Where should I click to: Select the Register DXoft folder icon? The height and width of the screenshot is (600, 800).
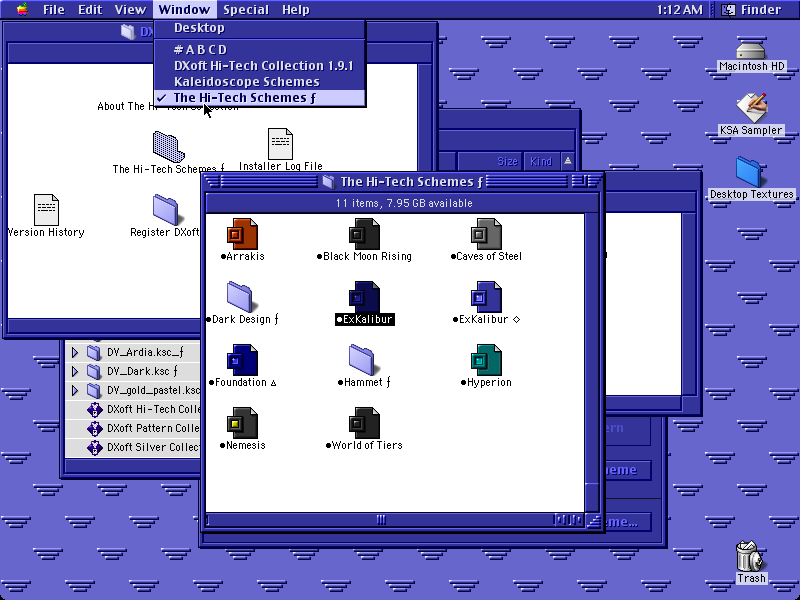166,210
